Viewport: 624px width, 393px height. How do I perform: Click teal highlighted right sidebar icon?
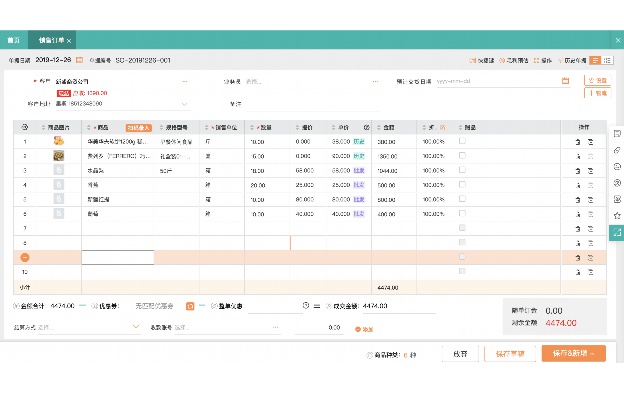[616, 233]
